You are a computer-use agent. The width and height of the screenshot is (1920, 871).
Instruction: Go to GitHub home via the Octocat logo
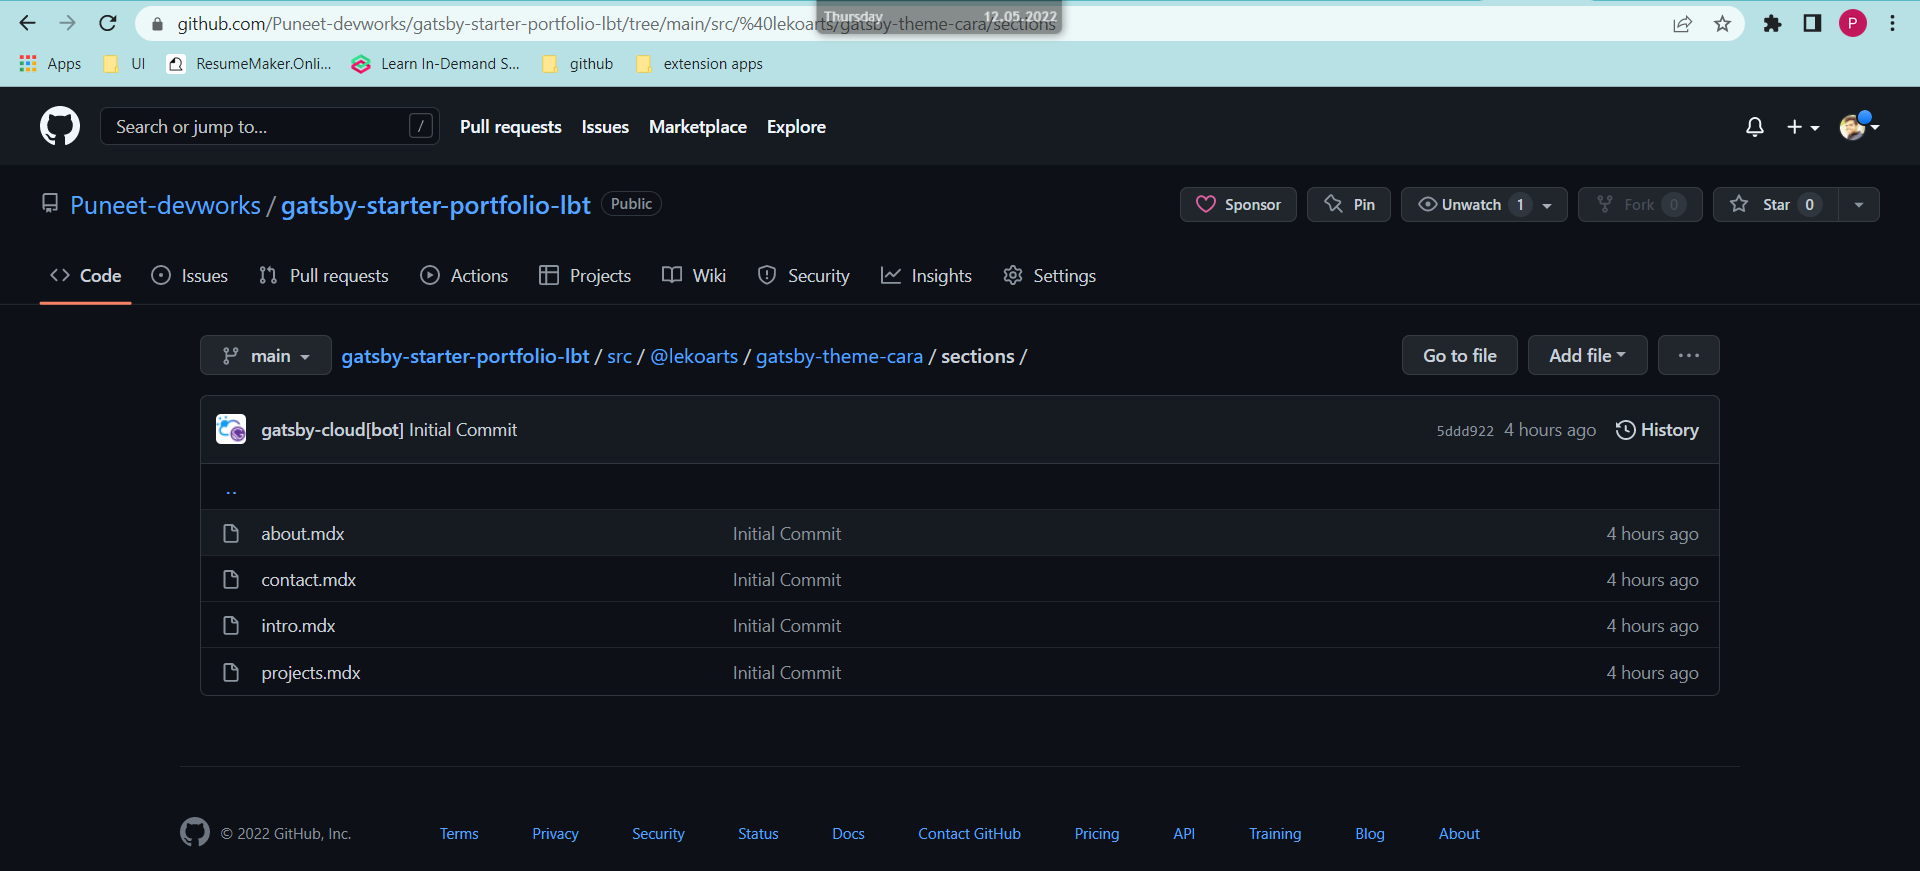point(60,126)
